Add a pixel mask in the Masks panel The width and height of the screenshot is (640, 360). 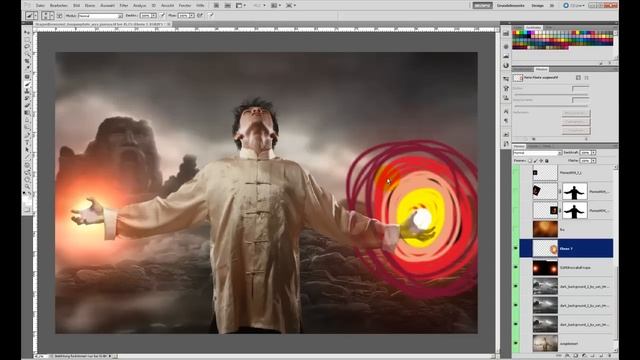(578, 78)
